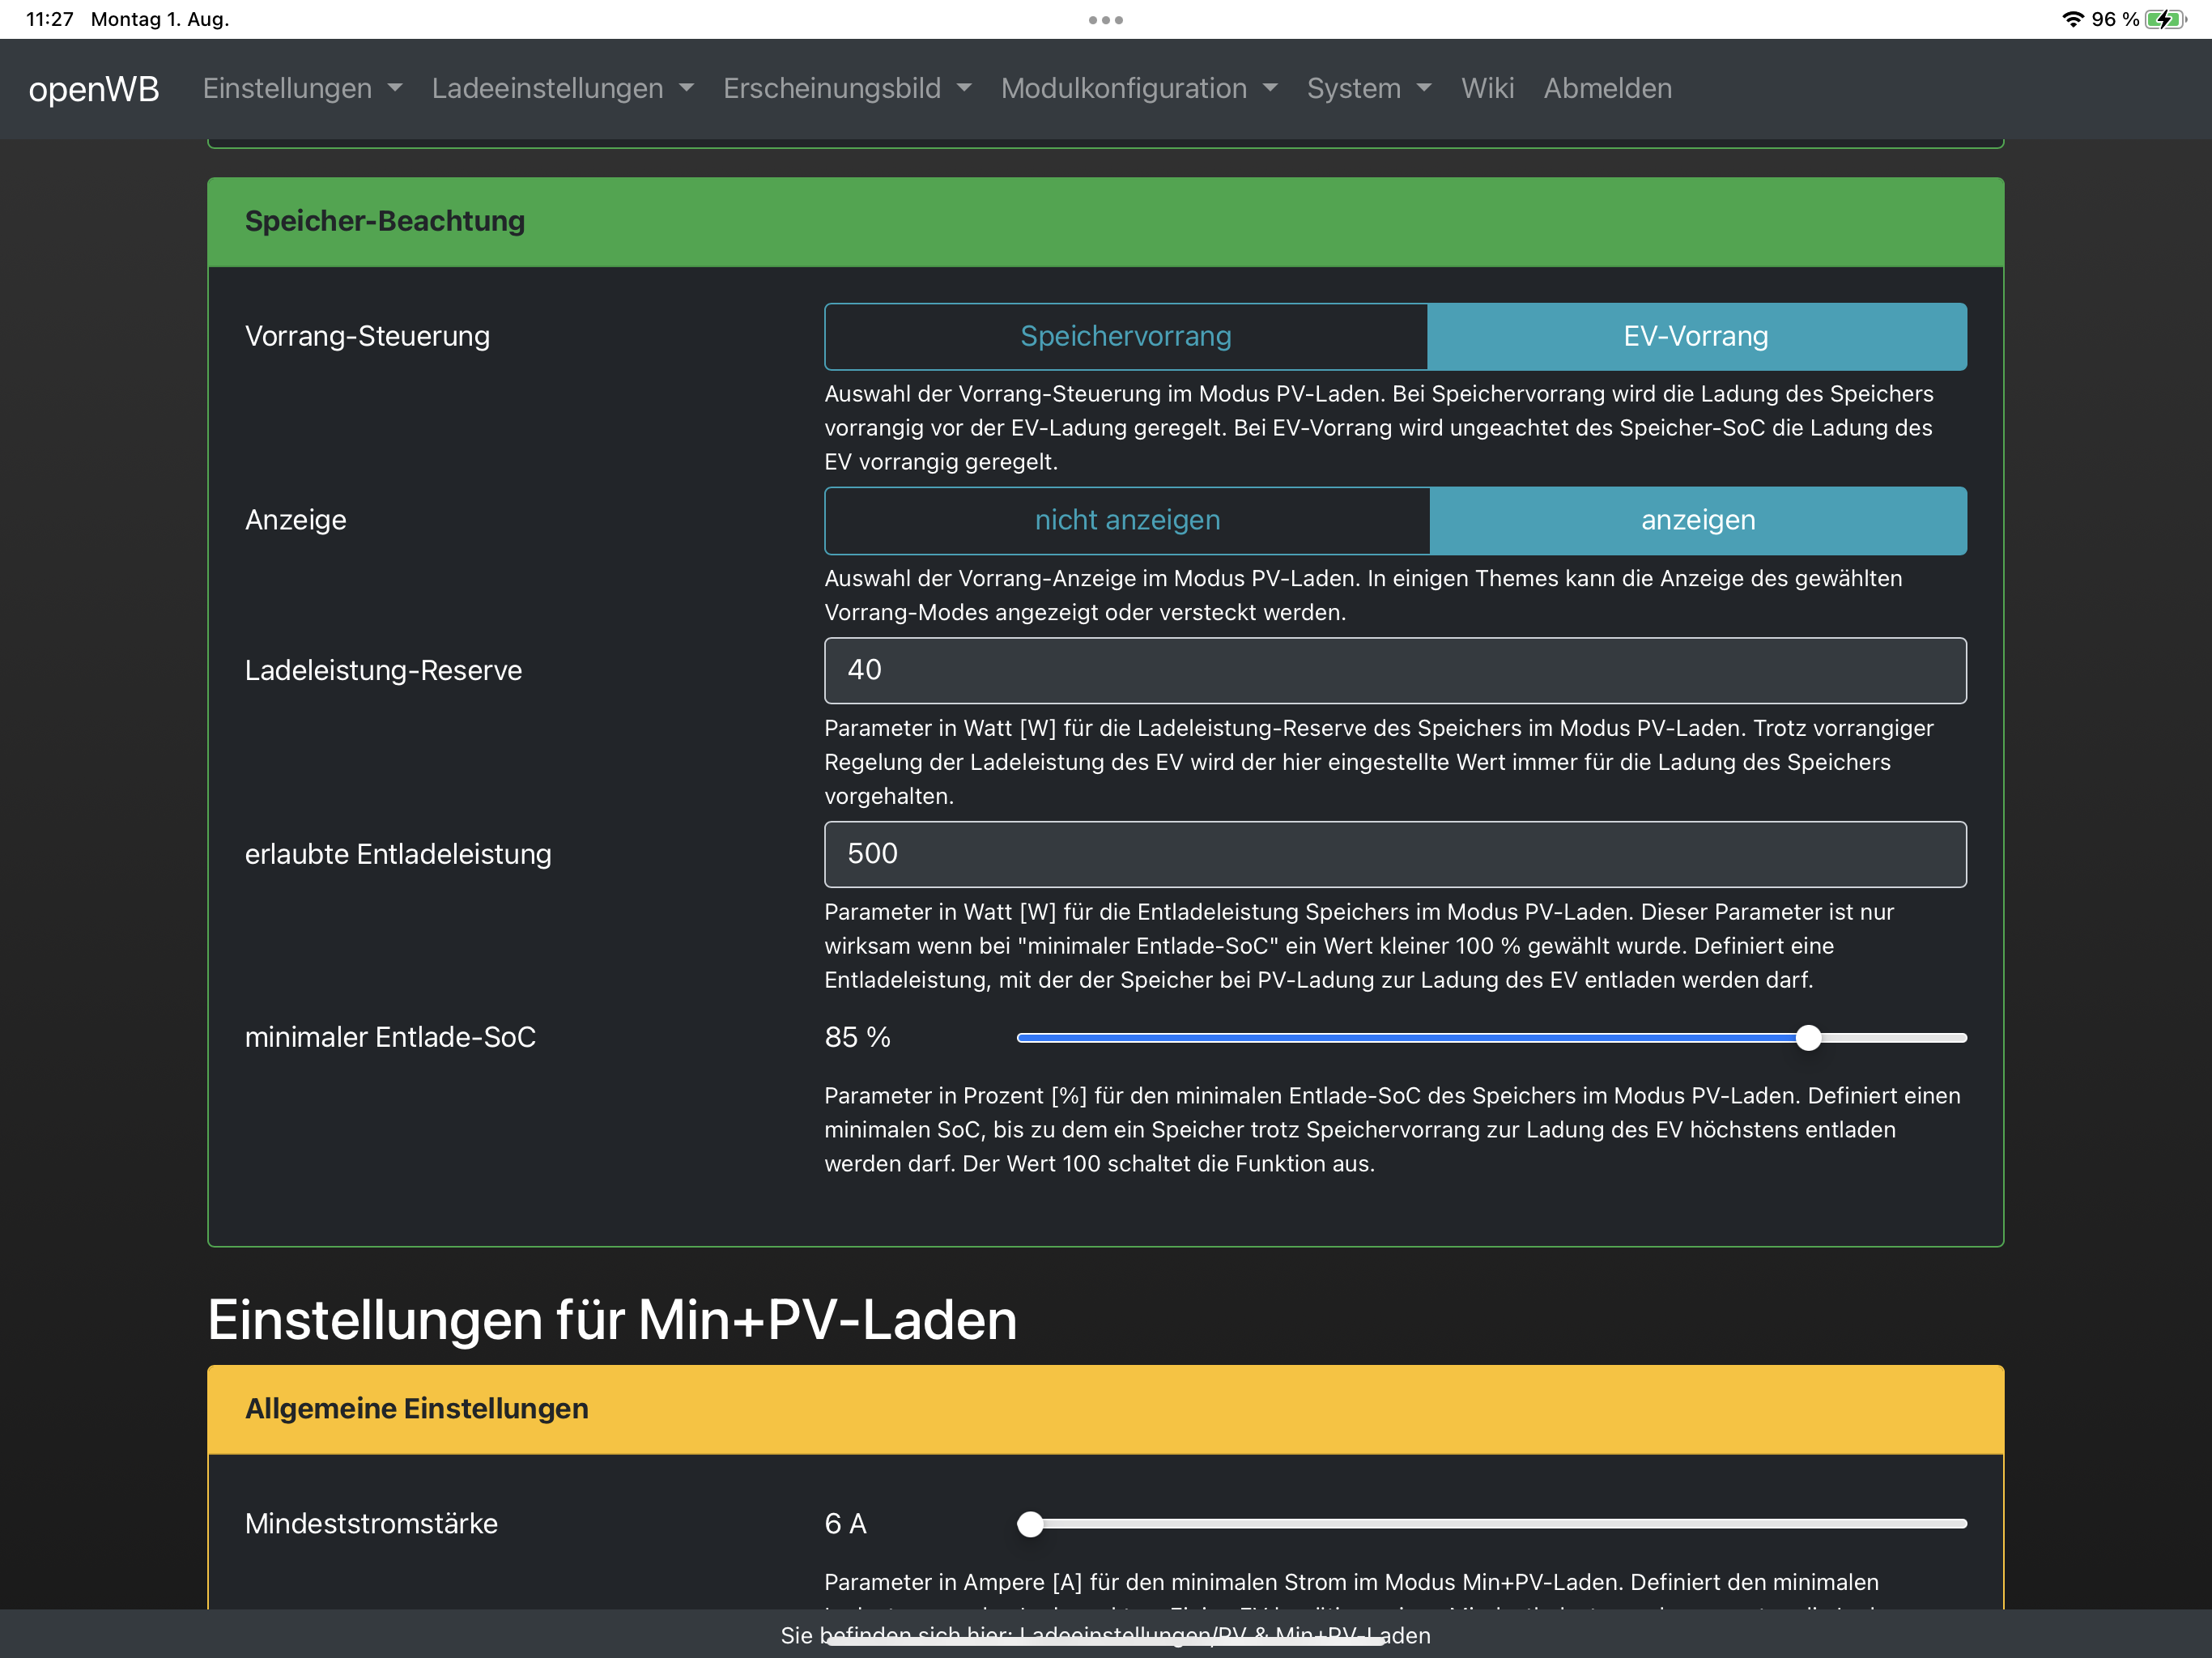
Task: Focus the Ladeleistung-Reserve input field
Action: [x=1394, y=671]
